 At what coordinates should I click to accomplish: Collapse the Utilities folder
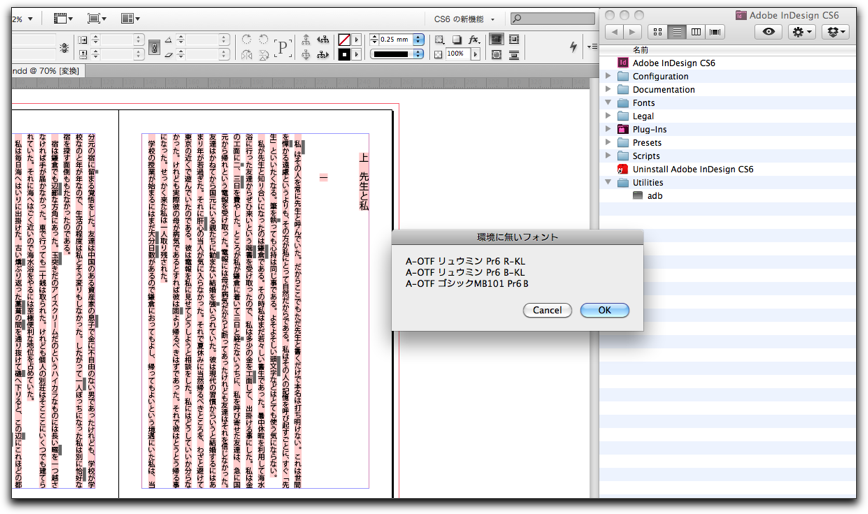(x=608, y=182)
